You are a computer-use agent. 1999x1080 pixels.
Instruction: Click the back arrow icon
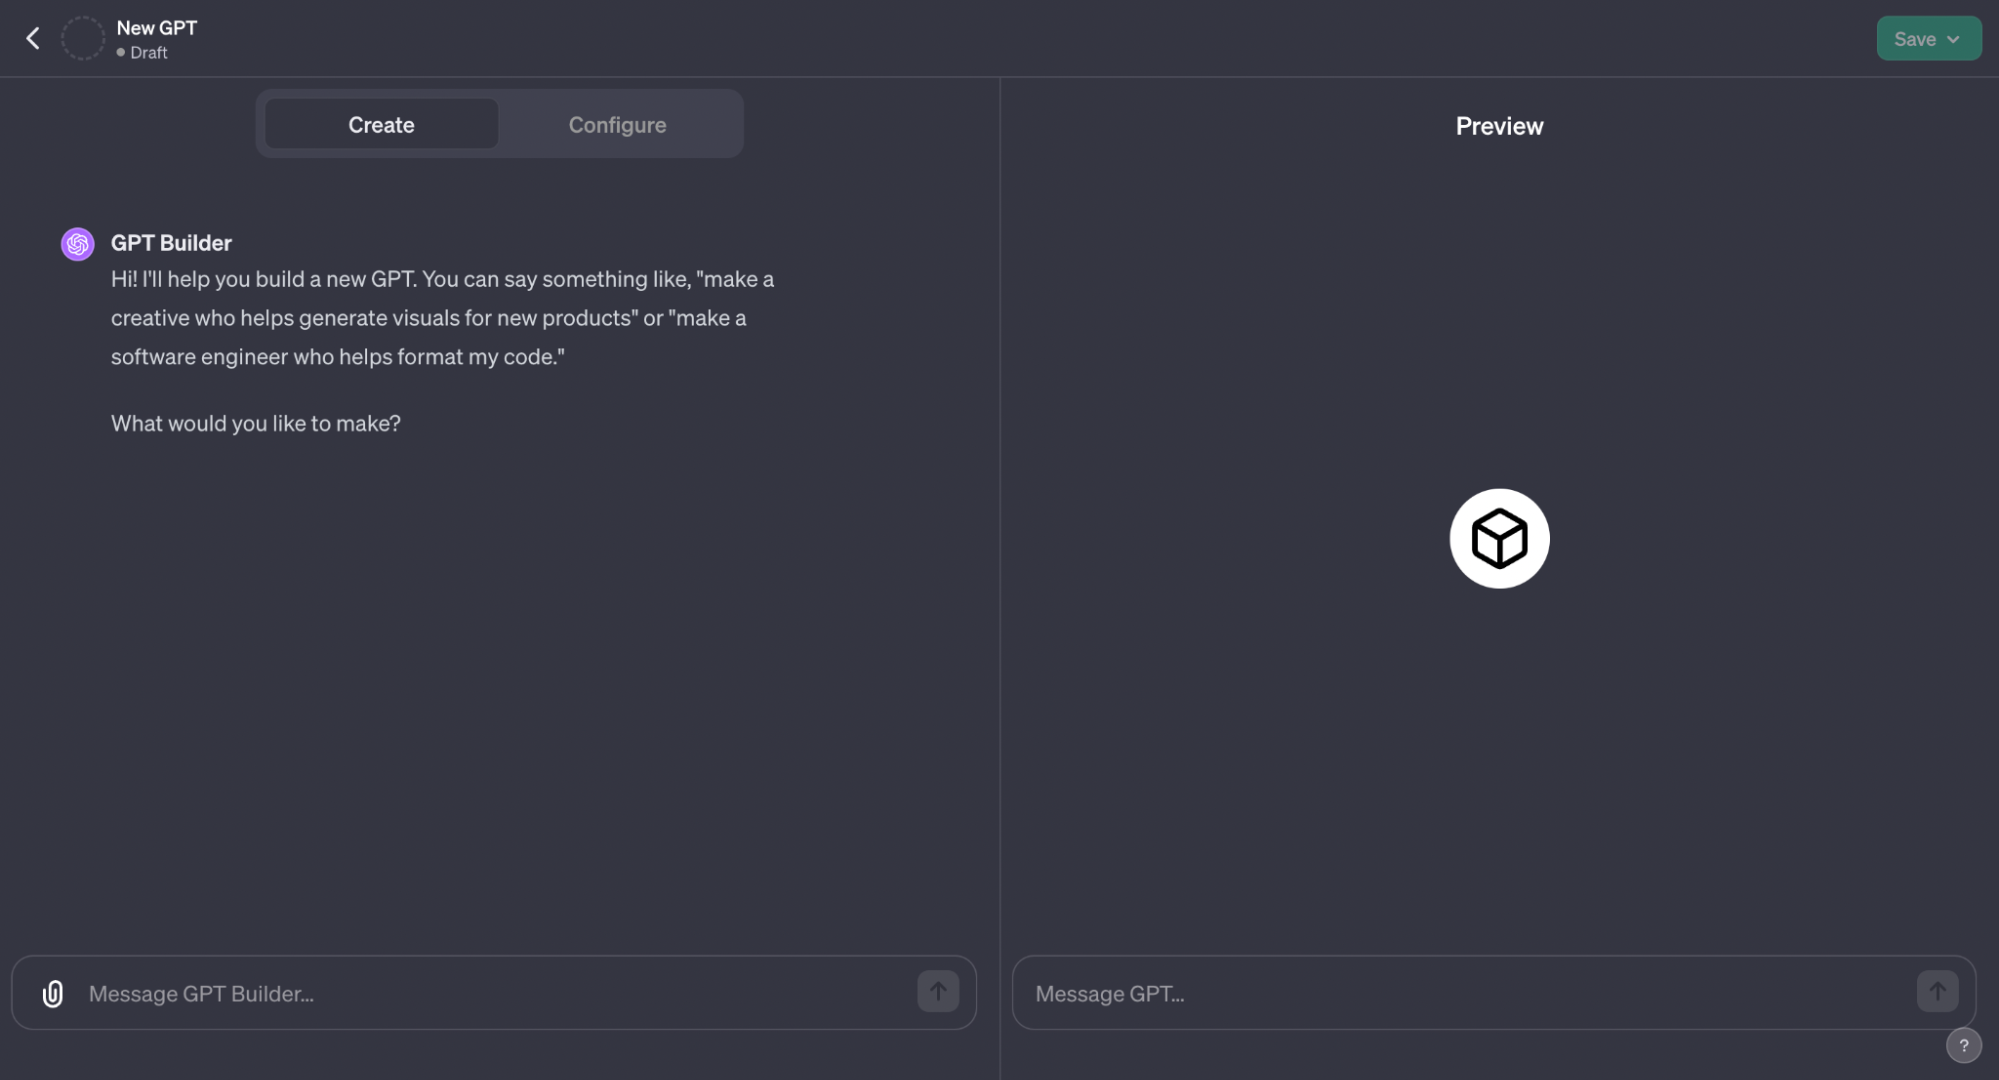click(33, 37)
